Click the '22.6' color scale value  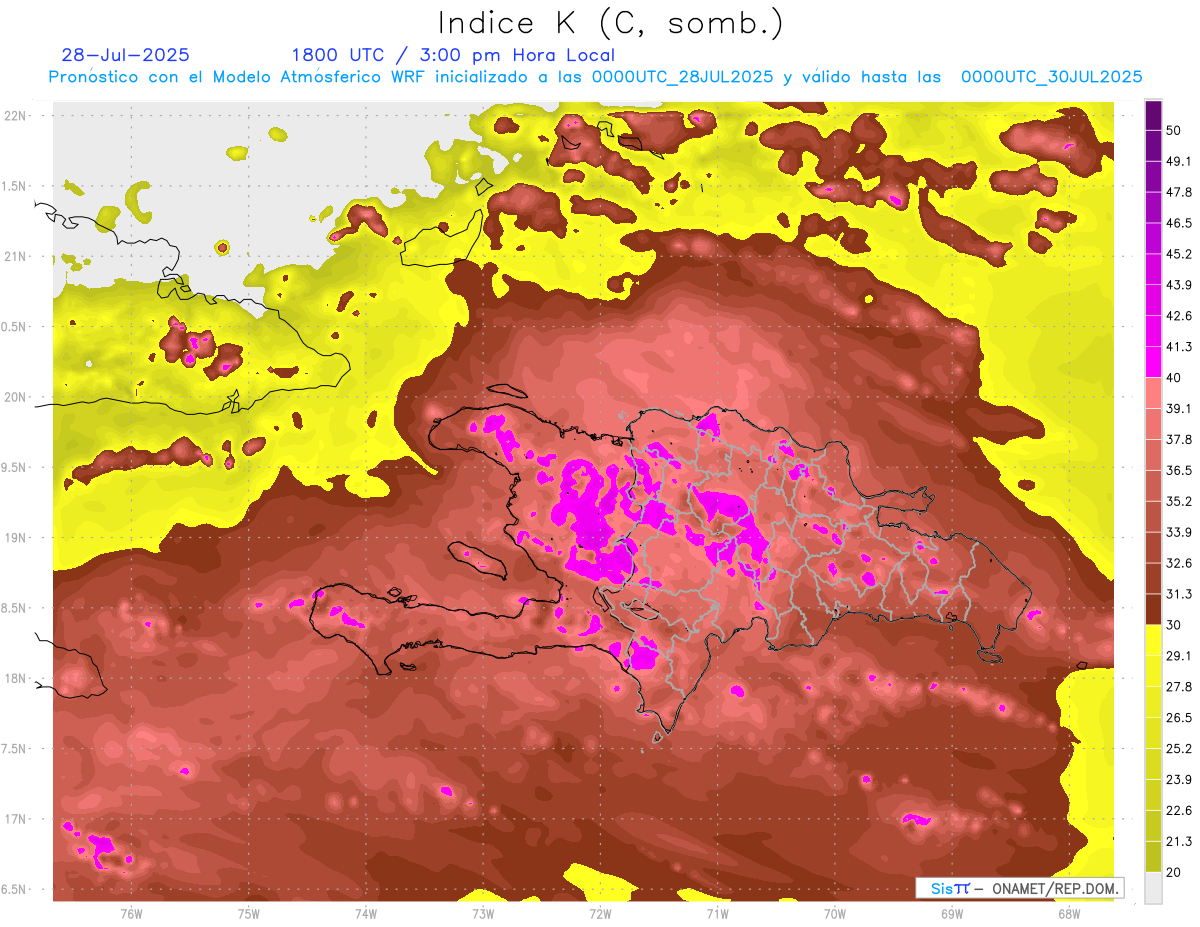coord(1179,811)
